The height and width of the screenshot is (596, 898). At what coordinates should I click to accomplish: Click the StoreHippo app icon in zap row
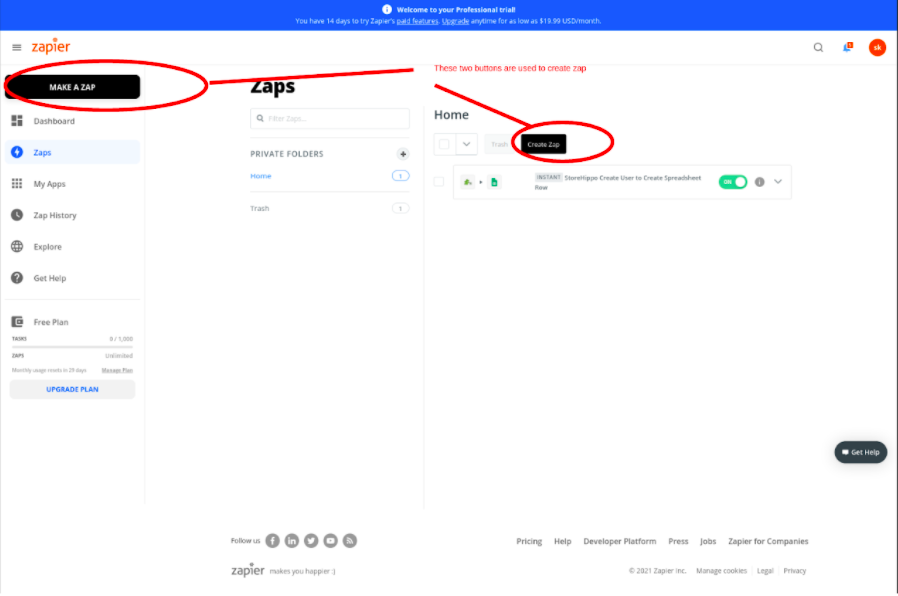pyautogui.click(x=468, y=182)
